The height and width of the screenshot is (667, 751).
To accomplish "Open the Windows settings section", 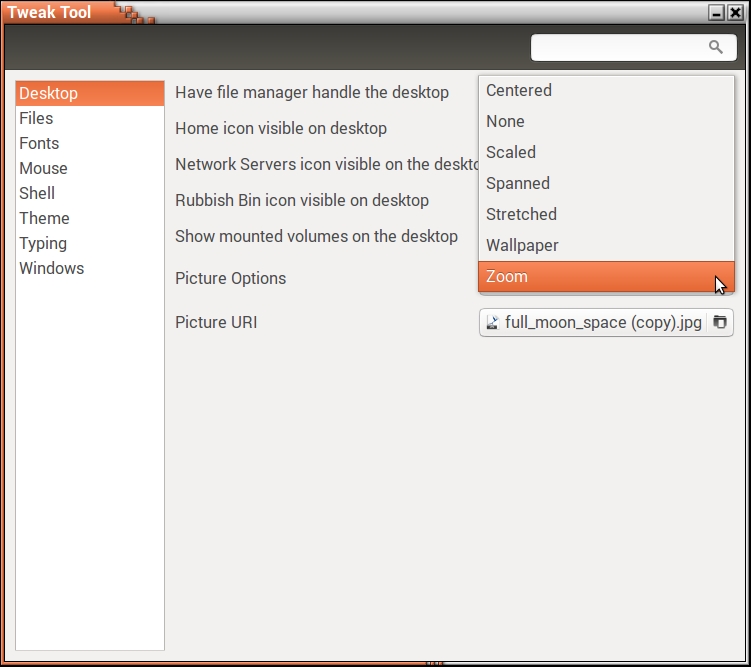I will tap(52, 268).
